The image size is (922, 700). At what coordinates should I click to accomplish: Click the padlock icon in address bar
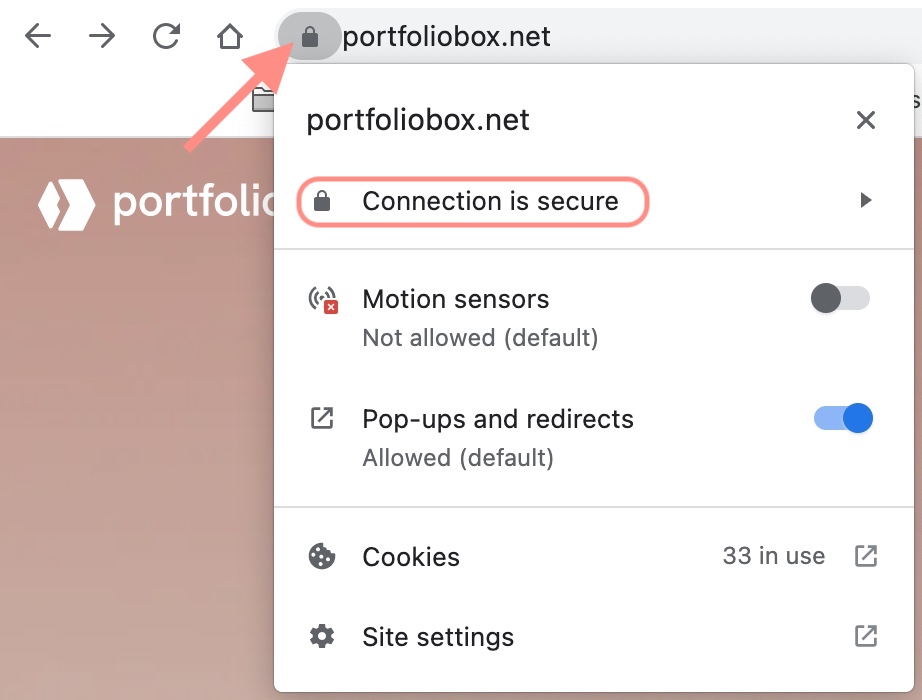point(310,38)
